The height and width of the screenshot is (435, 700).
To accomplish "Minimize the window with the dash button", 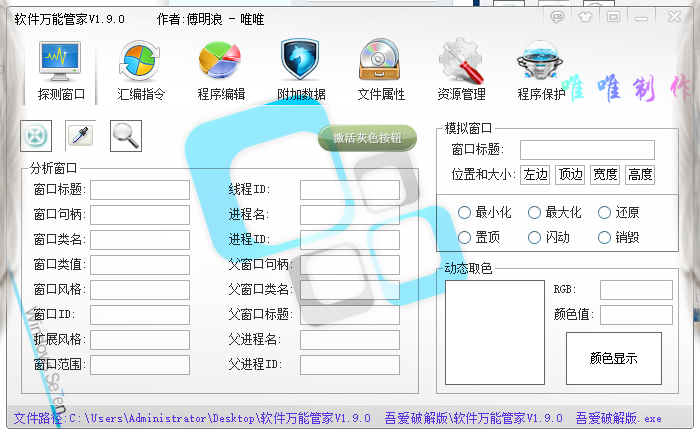I will (642, 17).
